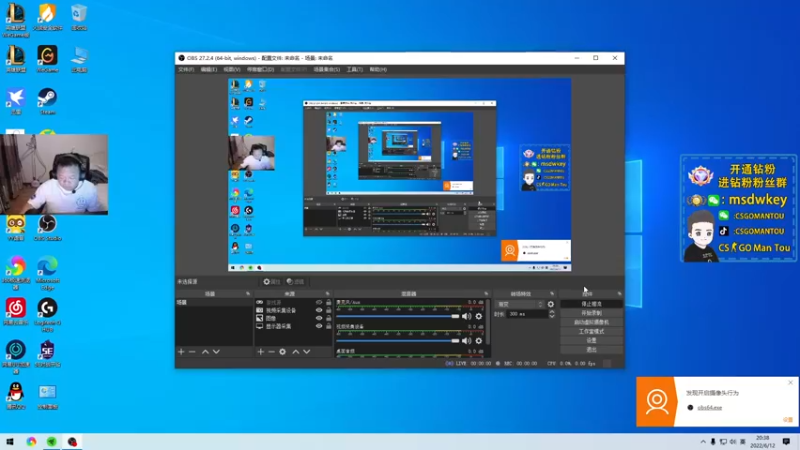The width and height of the screenshot is (800, 450).
Task: Open the 帮助(H) menu in OBS
Action: point(378,69)
